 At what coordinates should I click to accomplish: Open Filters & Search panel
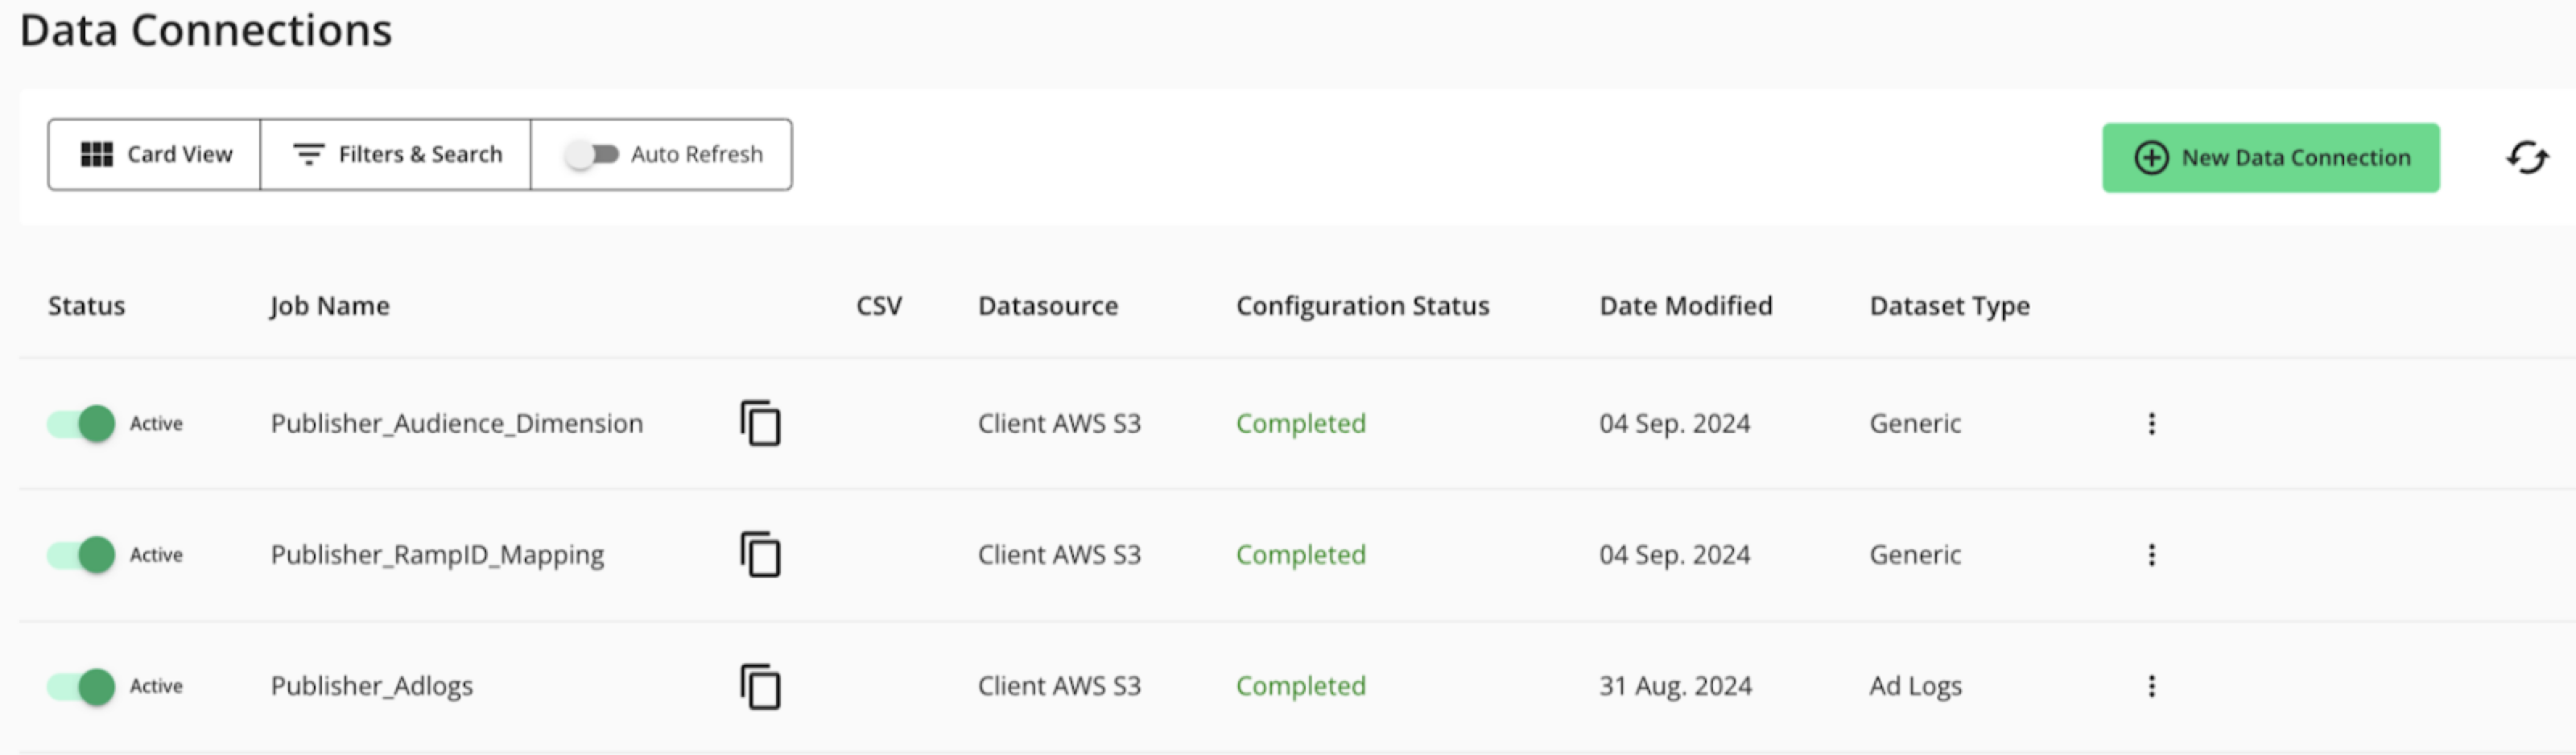point(396,154)
